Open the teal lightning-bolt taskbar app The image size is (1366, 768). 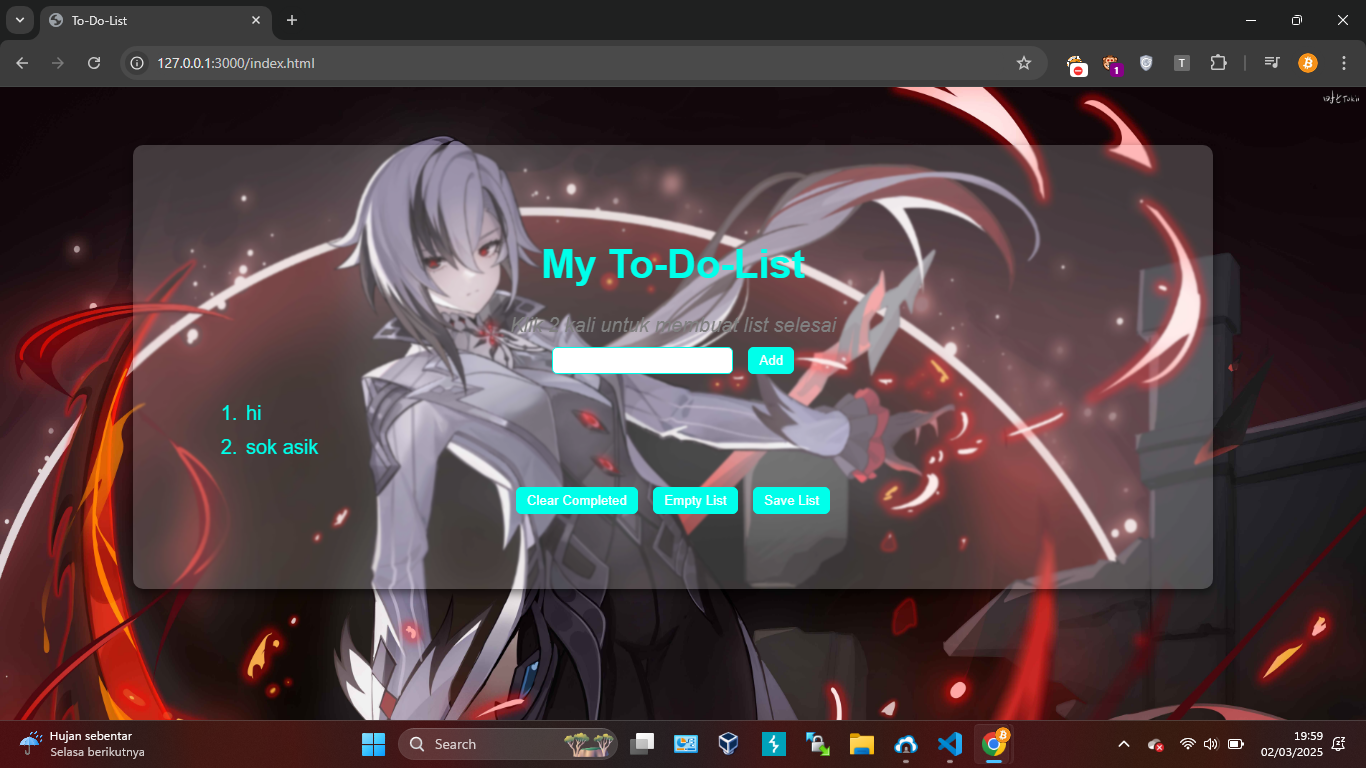(x=773, y=744)
